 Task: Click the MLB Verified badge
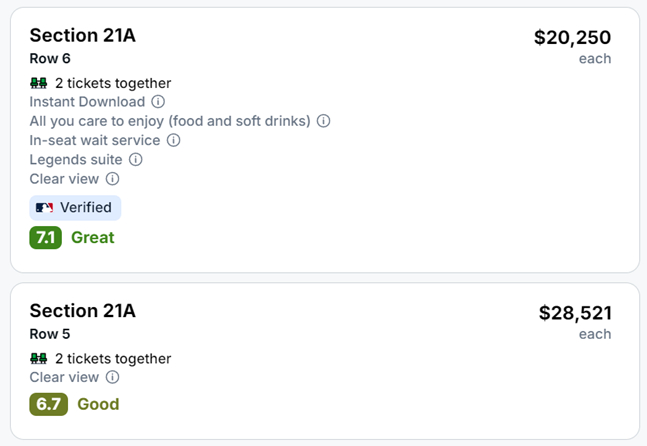(75, 208)
